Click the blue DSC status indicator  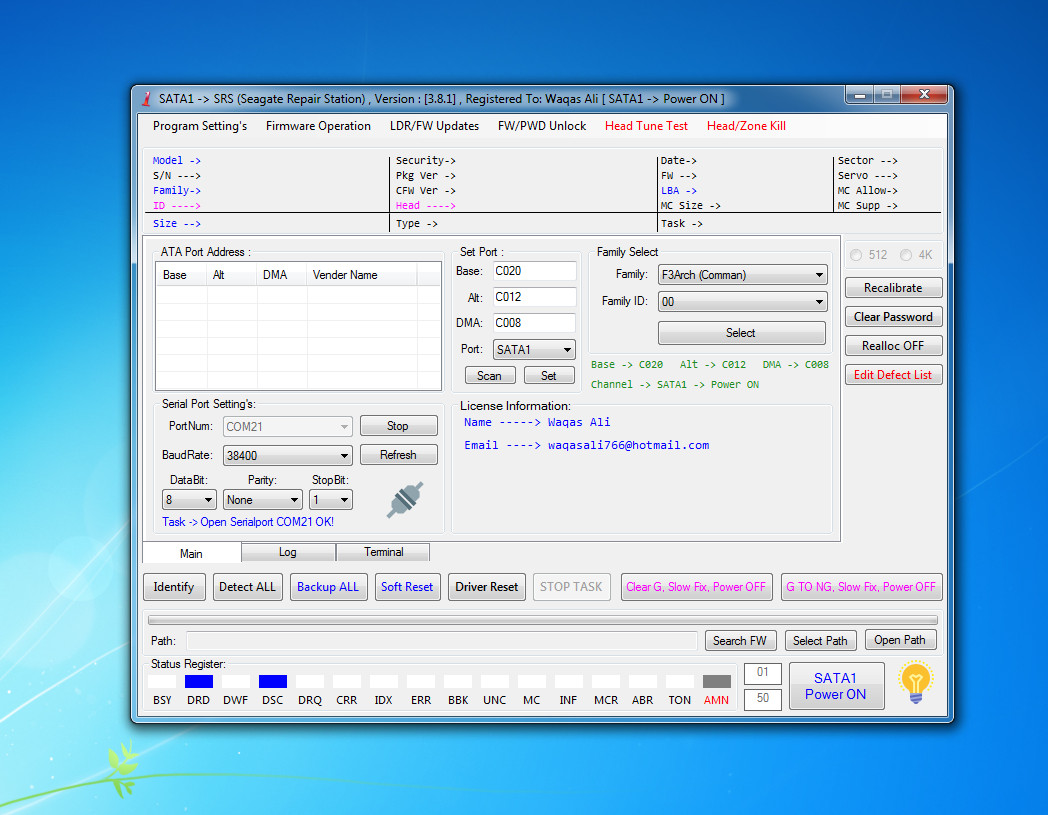point(273,681)
